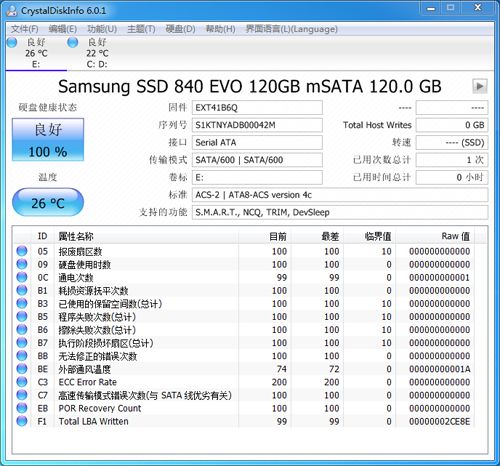The height and width of the screenshot is (466, 500).
Task: Click the status icon for row BB
Action: [x=22, y=355]
